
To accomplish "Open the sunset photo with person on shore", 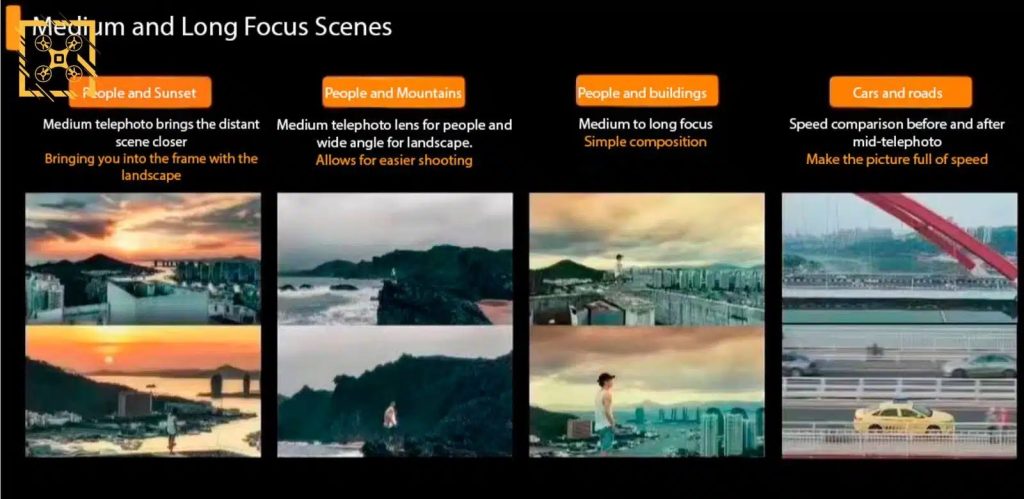I will (143, 391).
